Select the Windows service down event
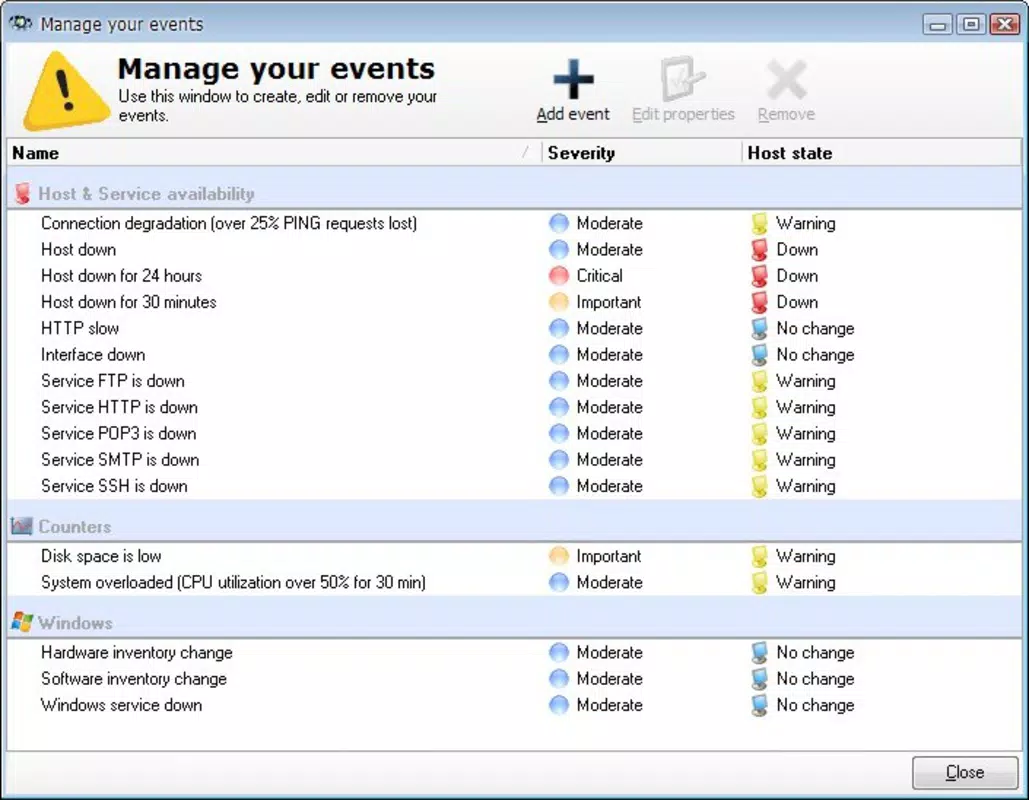Screen dimensions: 1029x800 514,705
